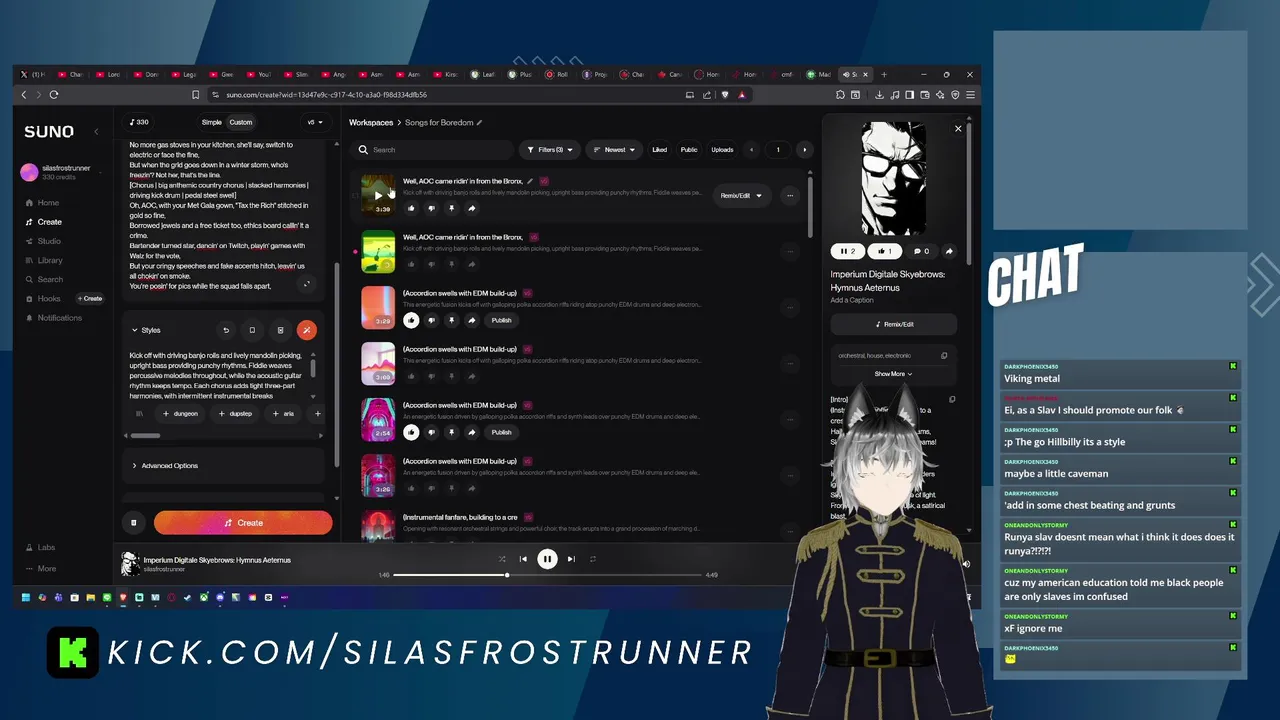Add the aria style tag
This screenshot has height=720, width=1280.
[284, 413]
